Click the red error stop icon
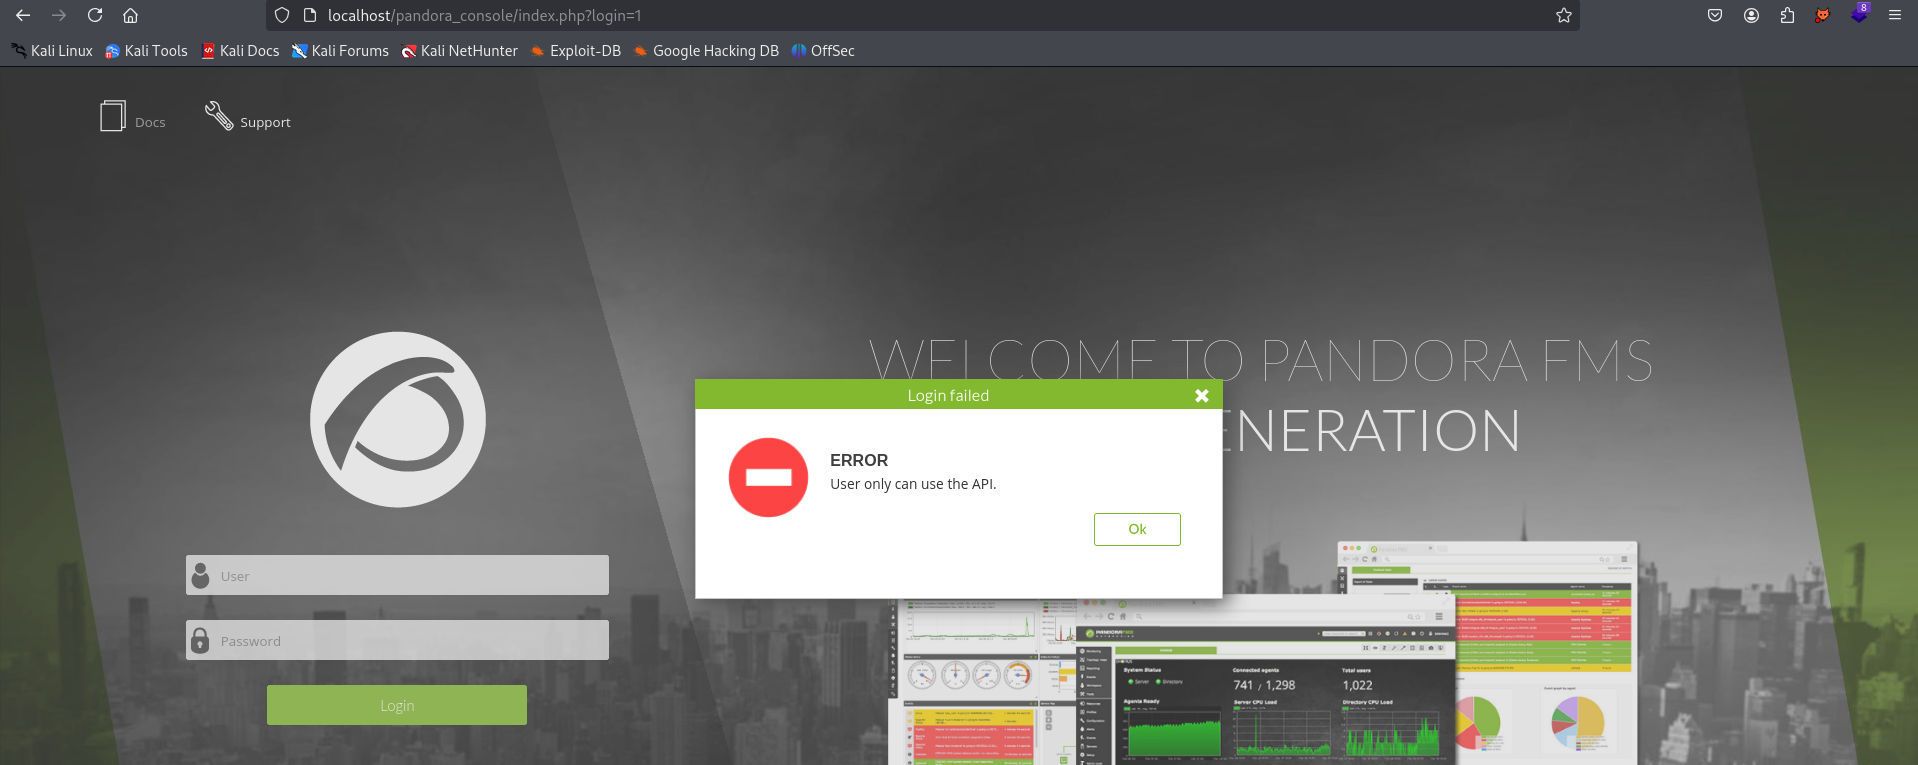This screenshot has height=765, width=1918. pyautogui.click(x=768, y=477)
